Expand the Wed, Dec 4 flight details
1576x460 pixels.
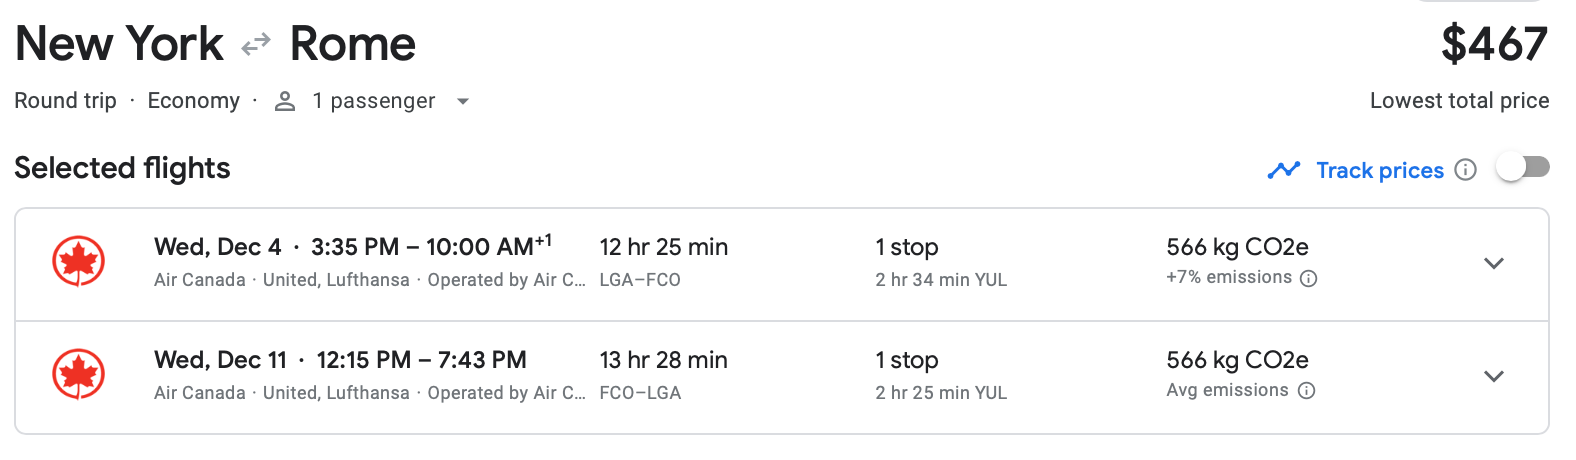pos(1494,263)
